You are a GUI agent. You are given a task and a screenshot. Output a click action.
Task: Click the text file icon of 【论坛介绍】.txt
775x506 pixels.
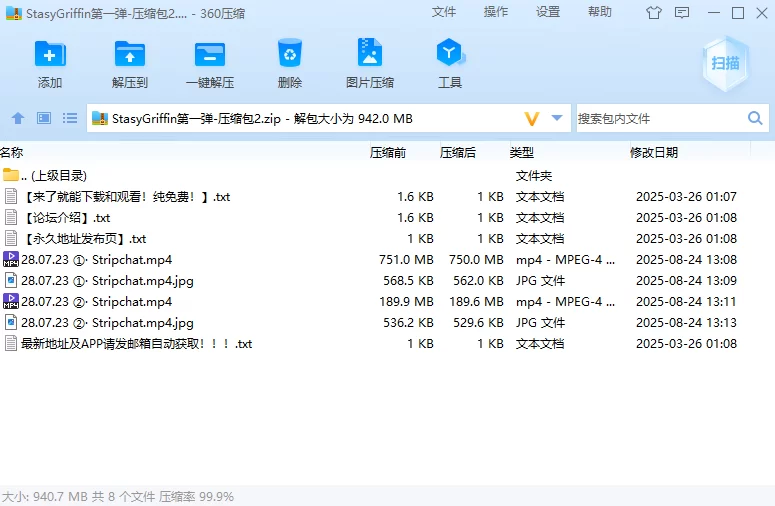(11, 217)
